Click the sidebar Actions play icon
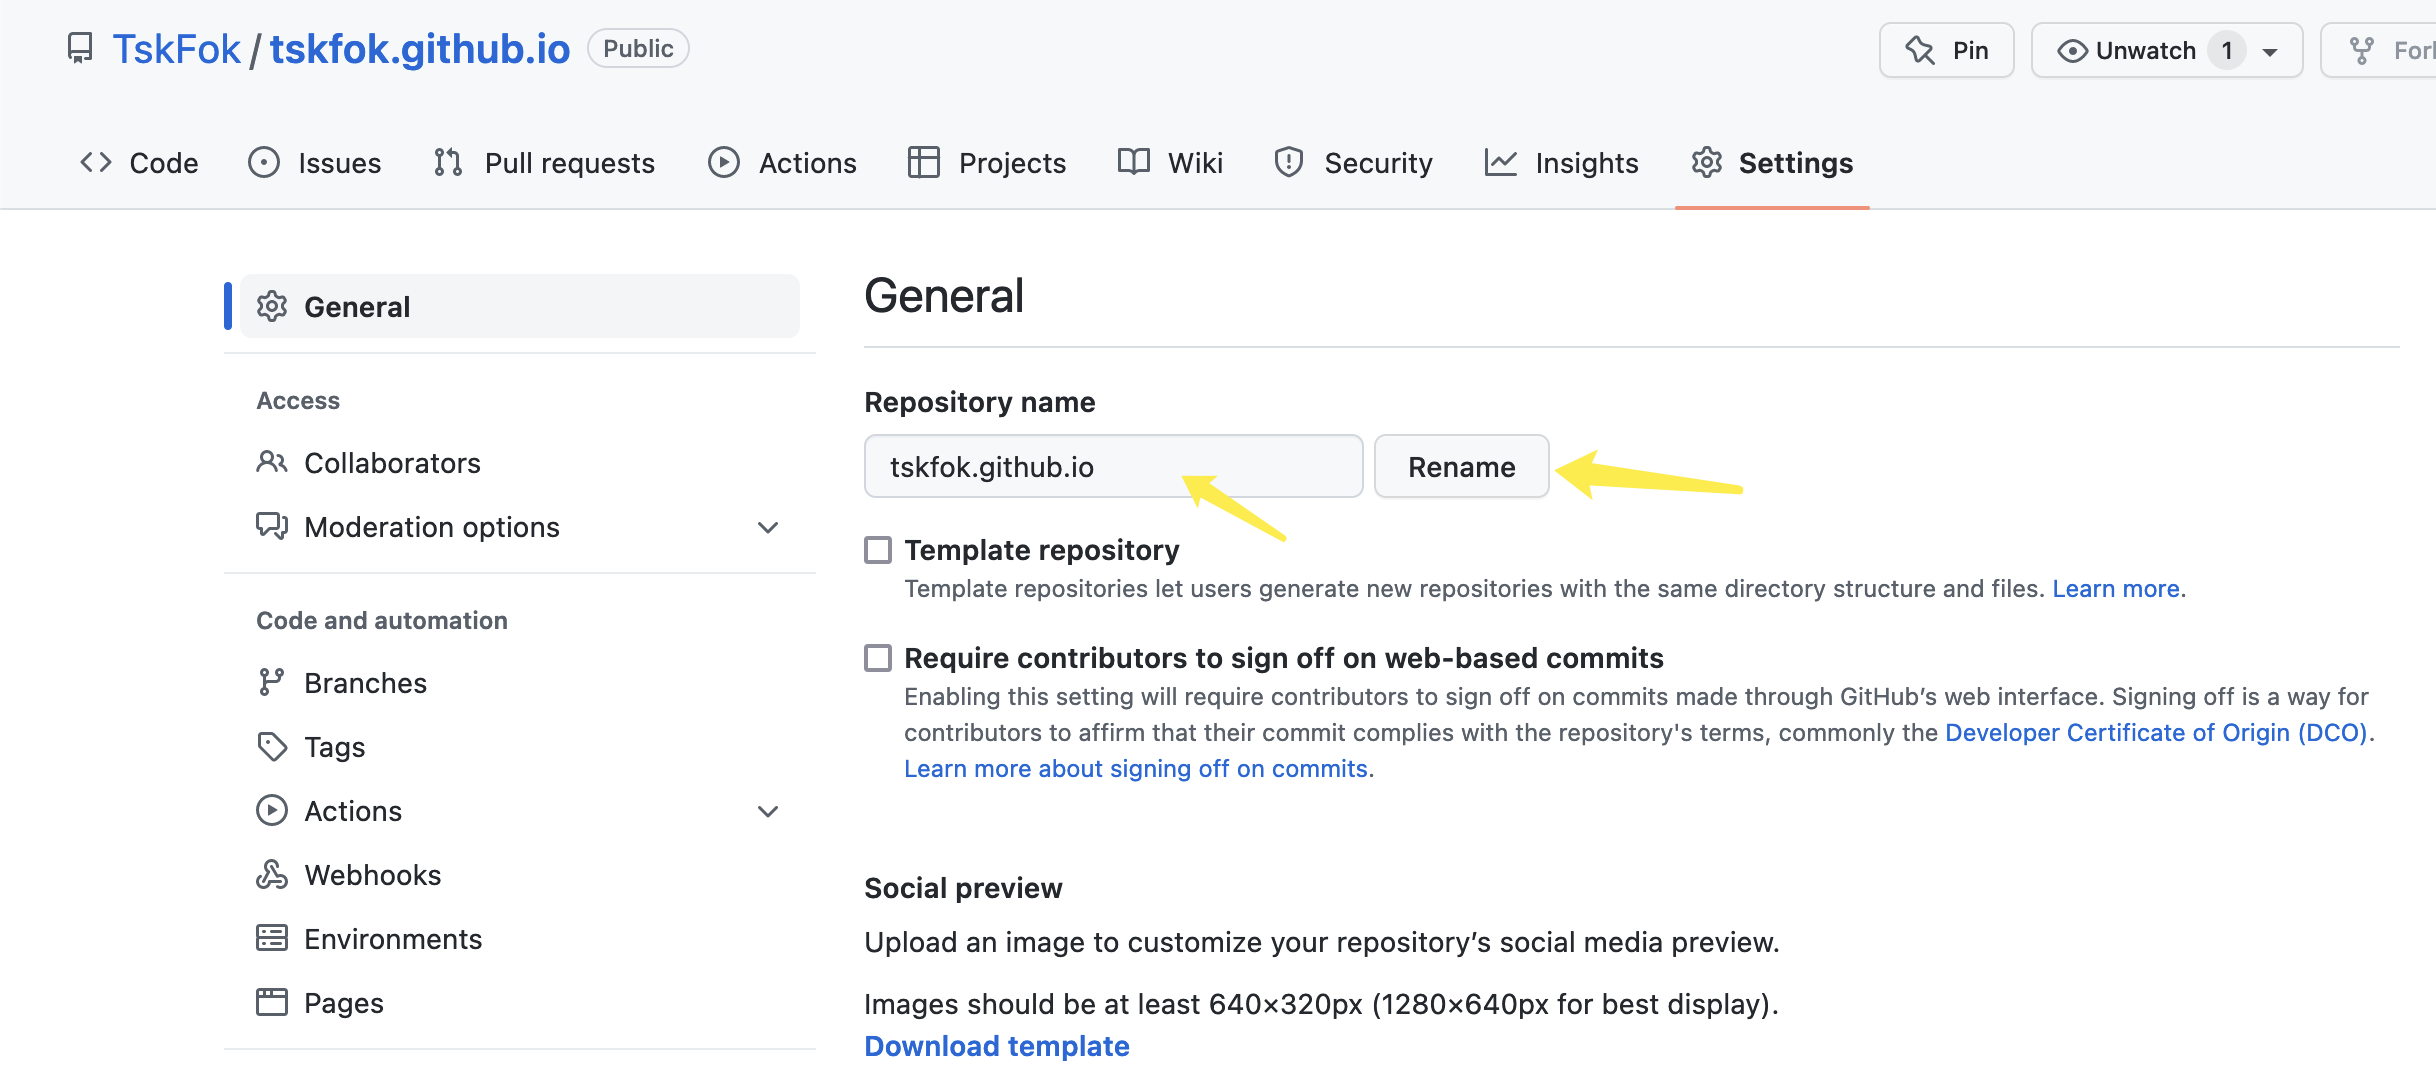The image size is (2436, 1084). [272, 810]
